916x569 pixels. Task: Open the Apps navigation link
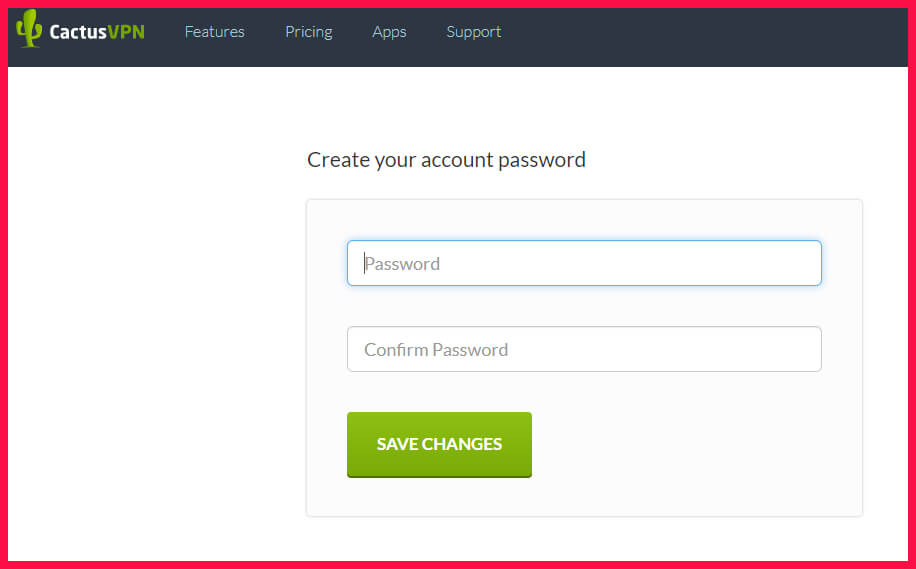[x=389, y=32]
